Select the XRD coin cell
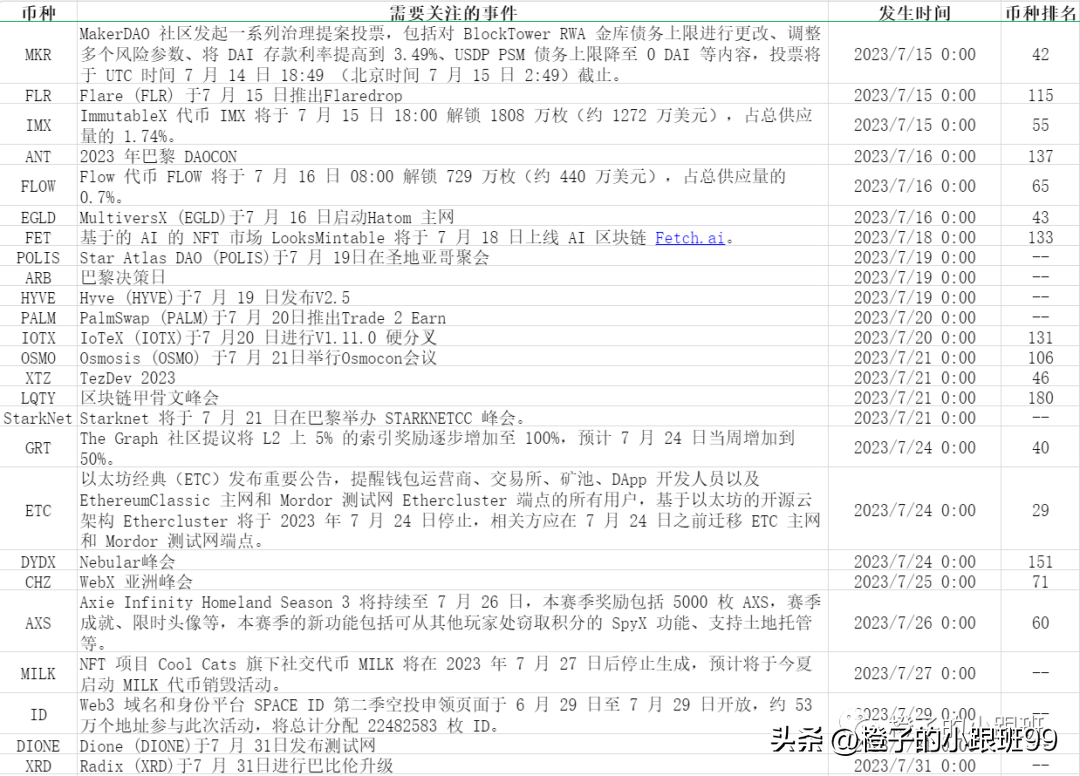Screen dimensions: 1080x776 [x=39, y=766]
